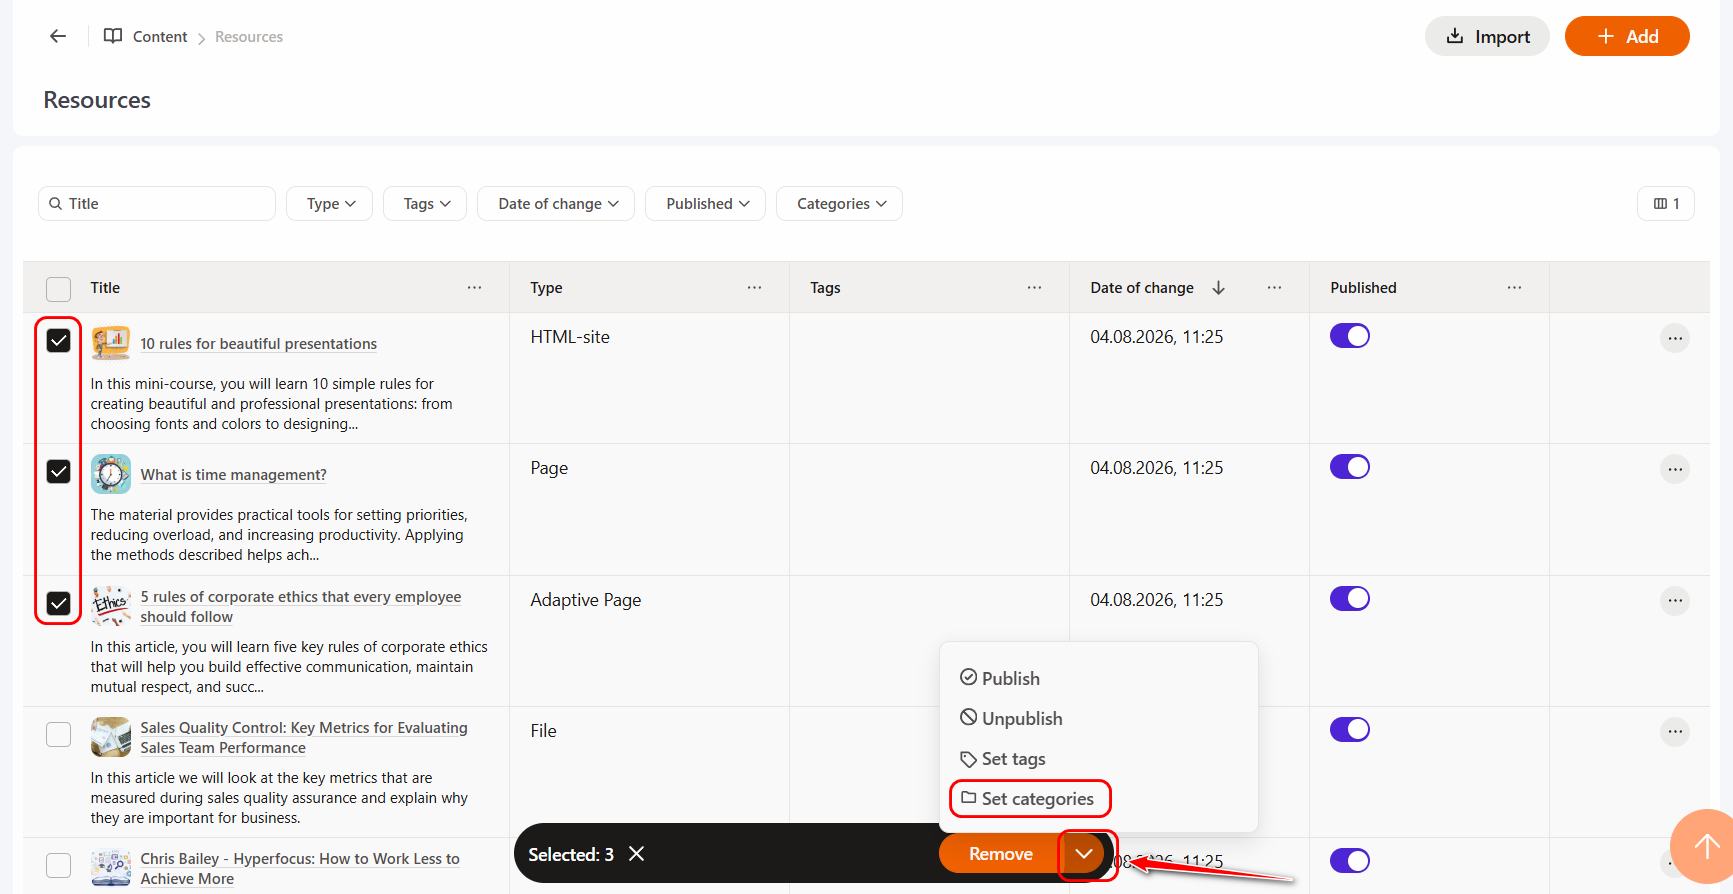Screen dimensions: 1733x894
Task: Click the File type cell
Action: point(543,731)
